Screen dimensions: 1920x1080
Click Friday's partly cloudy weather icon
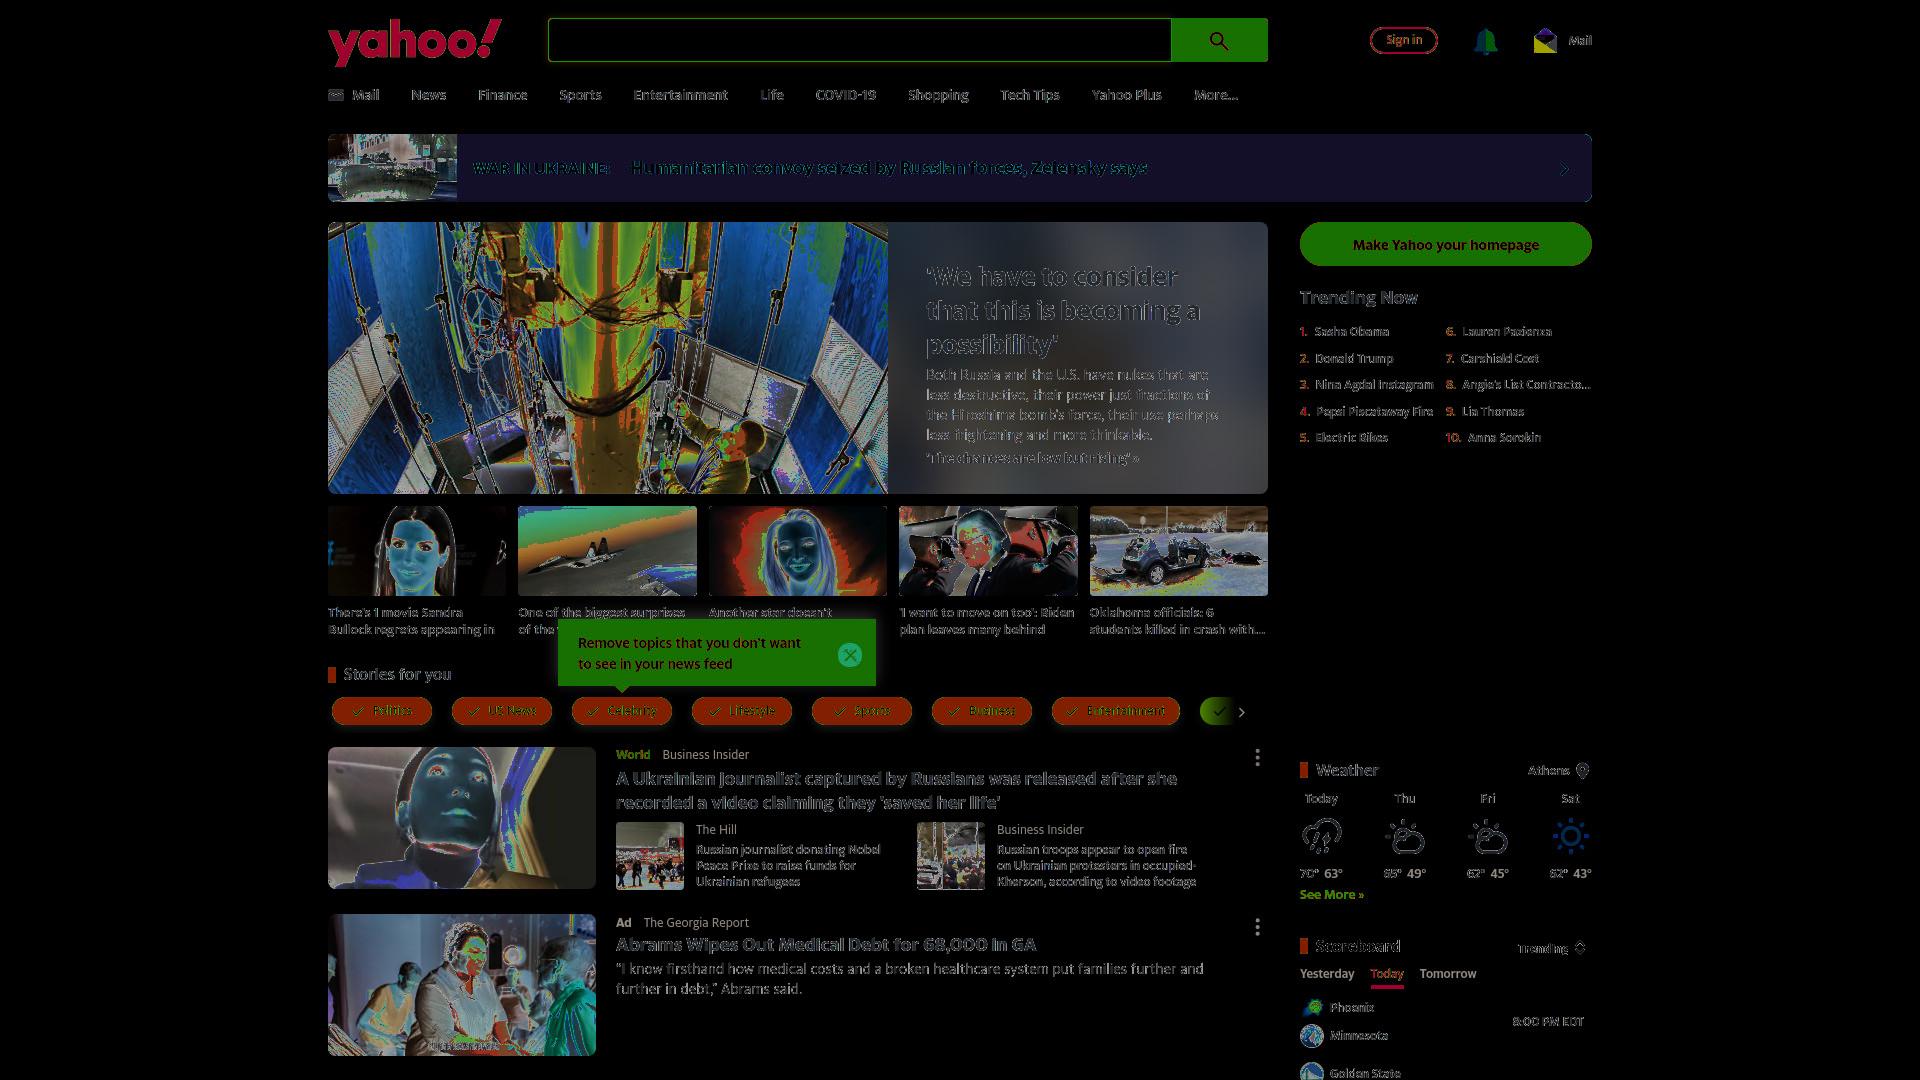pos(1488,836)
